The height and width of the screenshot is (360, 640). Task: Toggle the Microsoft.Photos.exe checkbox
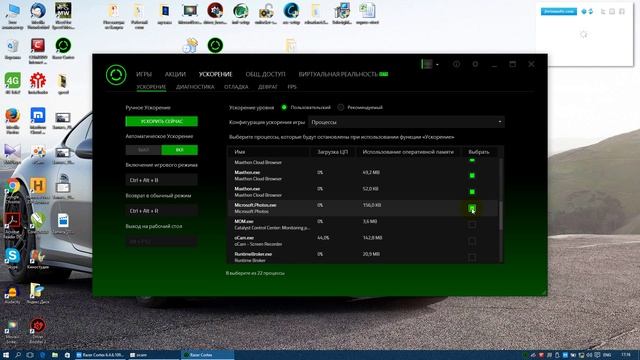pyautogui.click(x=472, y=208)
